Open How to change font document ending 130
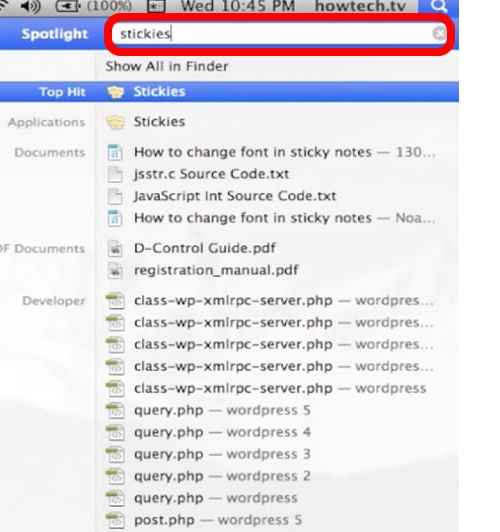This screenshot has width=500, height=532. 284,152
